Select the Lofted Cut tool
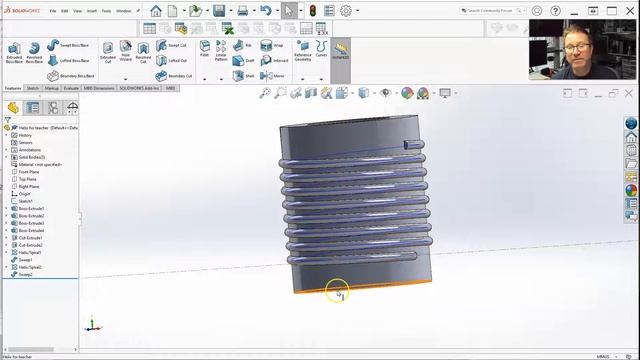This screenshot has height=360, width=640. point(171,60)
